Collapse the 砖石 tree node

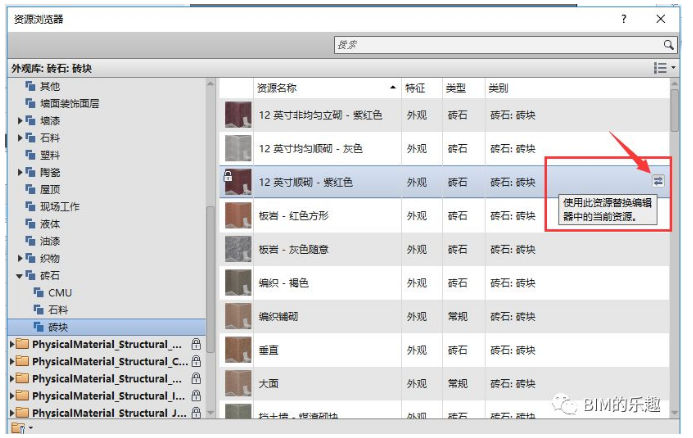(19, 275)
